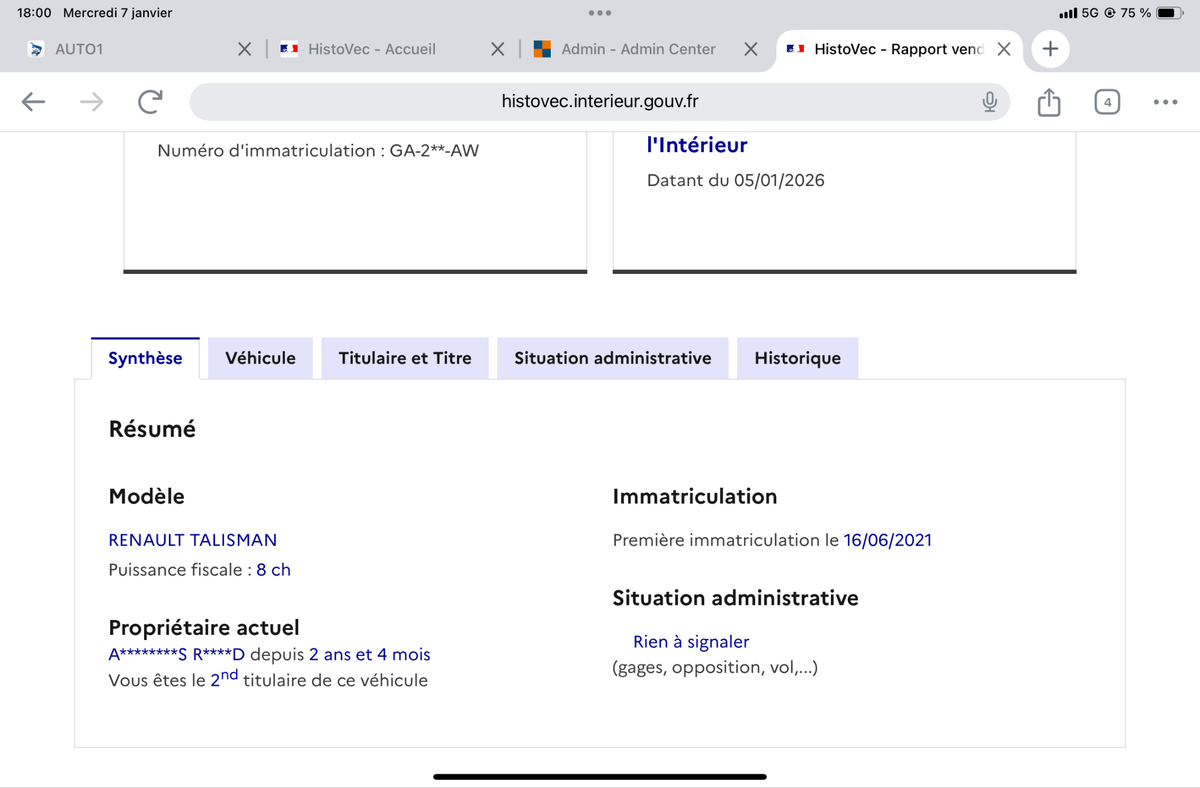Select the Situation administrative tab
This screenshot has height=788, width=1200.
coord(613,358)
